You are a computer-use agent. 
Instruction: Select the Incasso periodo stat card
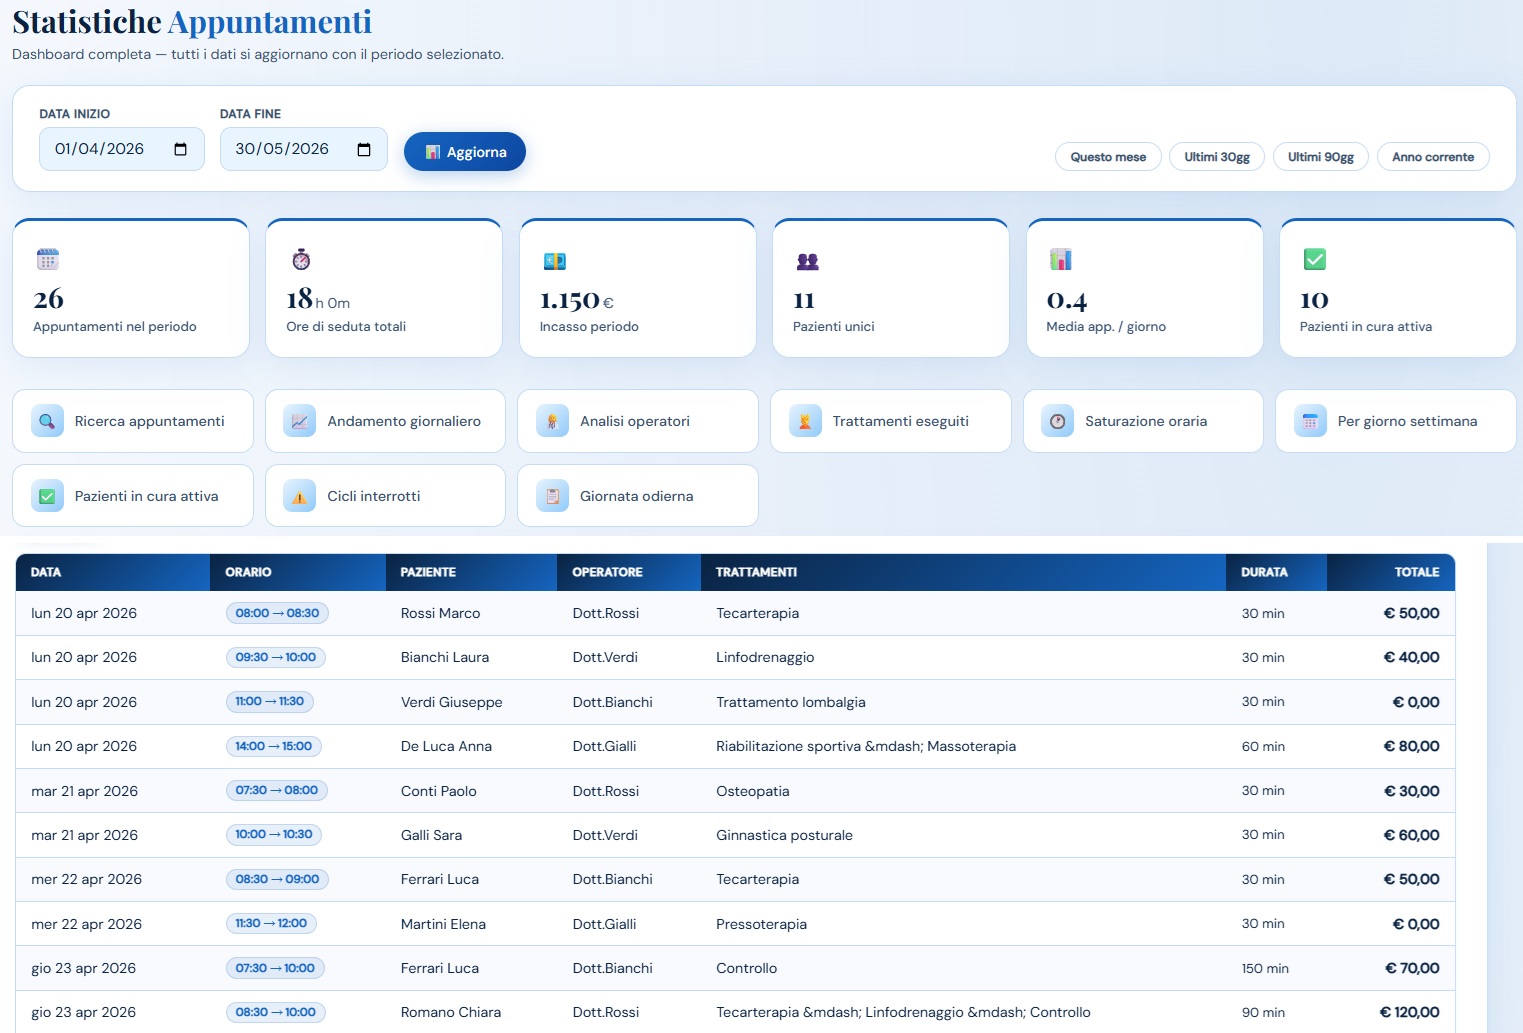pos(637,288)
